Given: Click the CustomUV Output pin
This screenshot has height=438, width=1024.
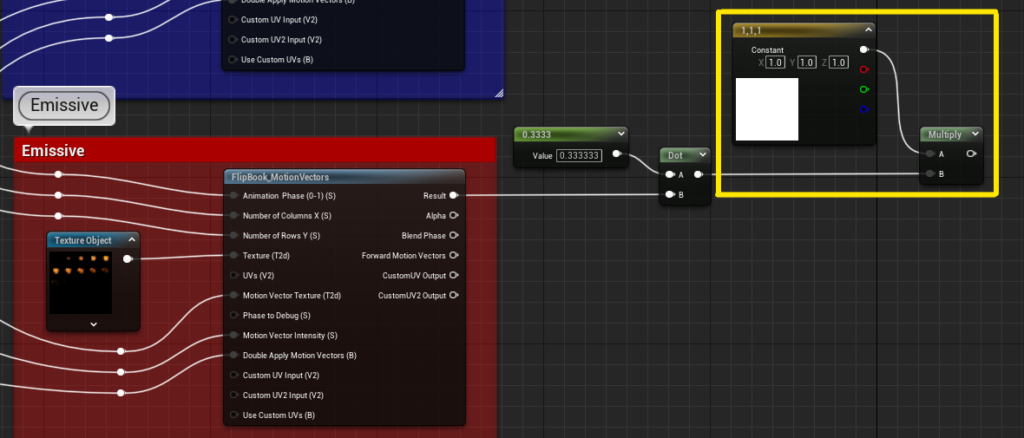Looking at the screenshot, I should pos(453,275).
